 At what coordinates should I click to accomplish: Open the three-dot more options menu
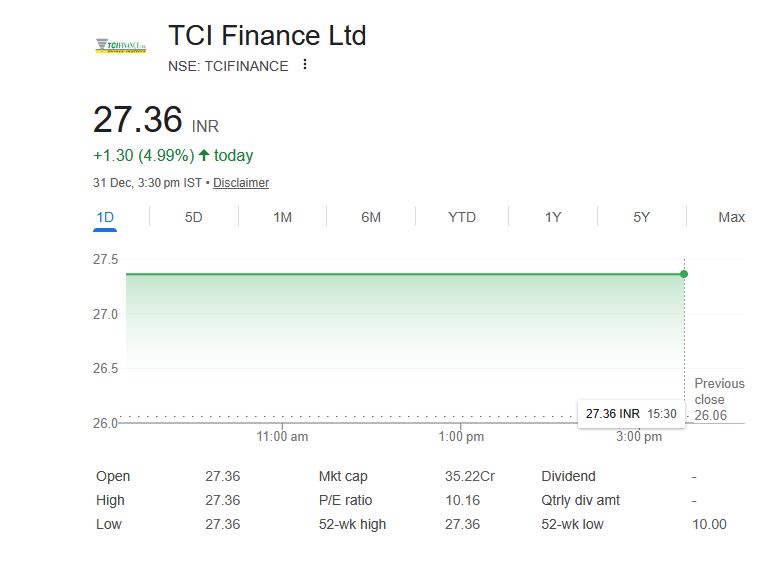pyautogui.click(x=305, y=65)
